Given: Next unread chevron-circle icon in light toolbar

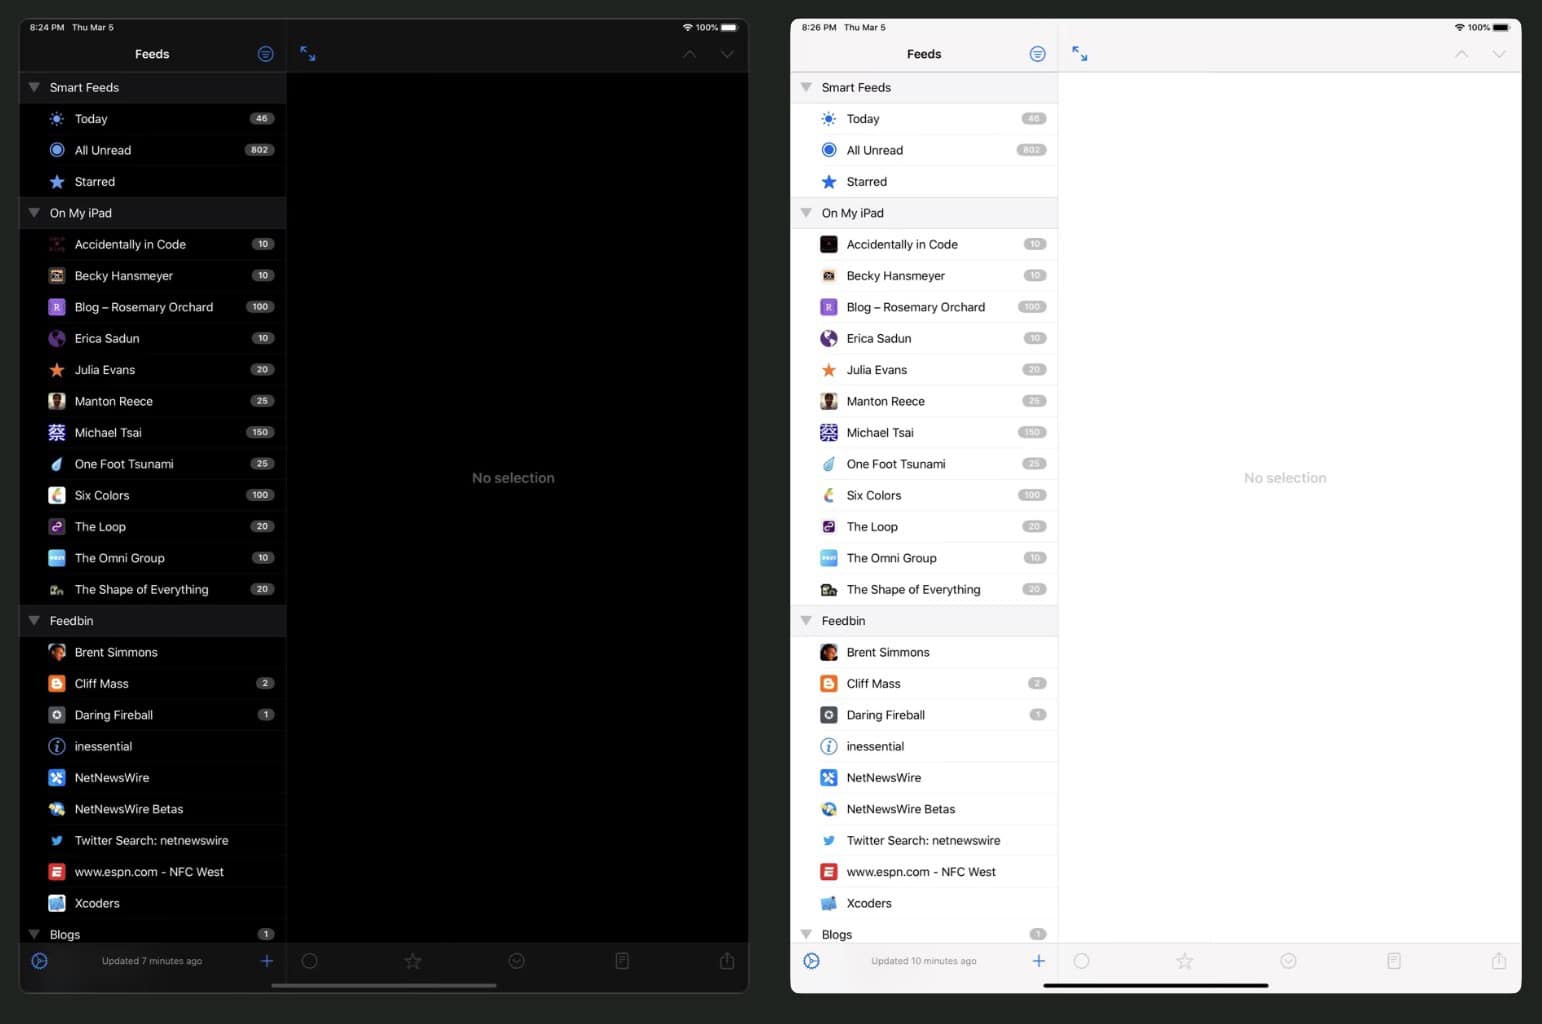Looking at the screenshot, I should pyautogui.click(x=1289, y=961).
